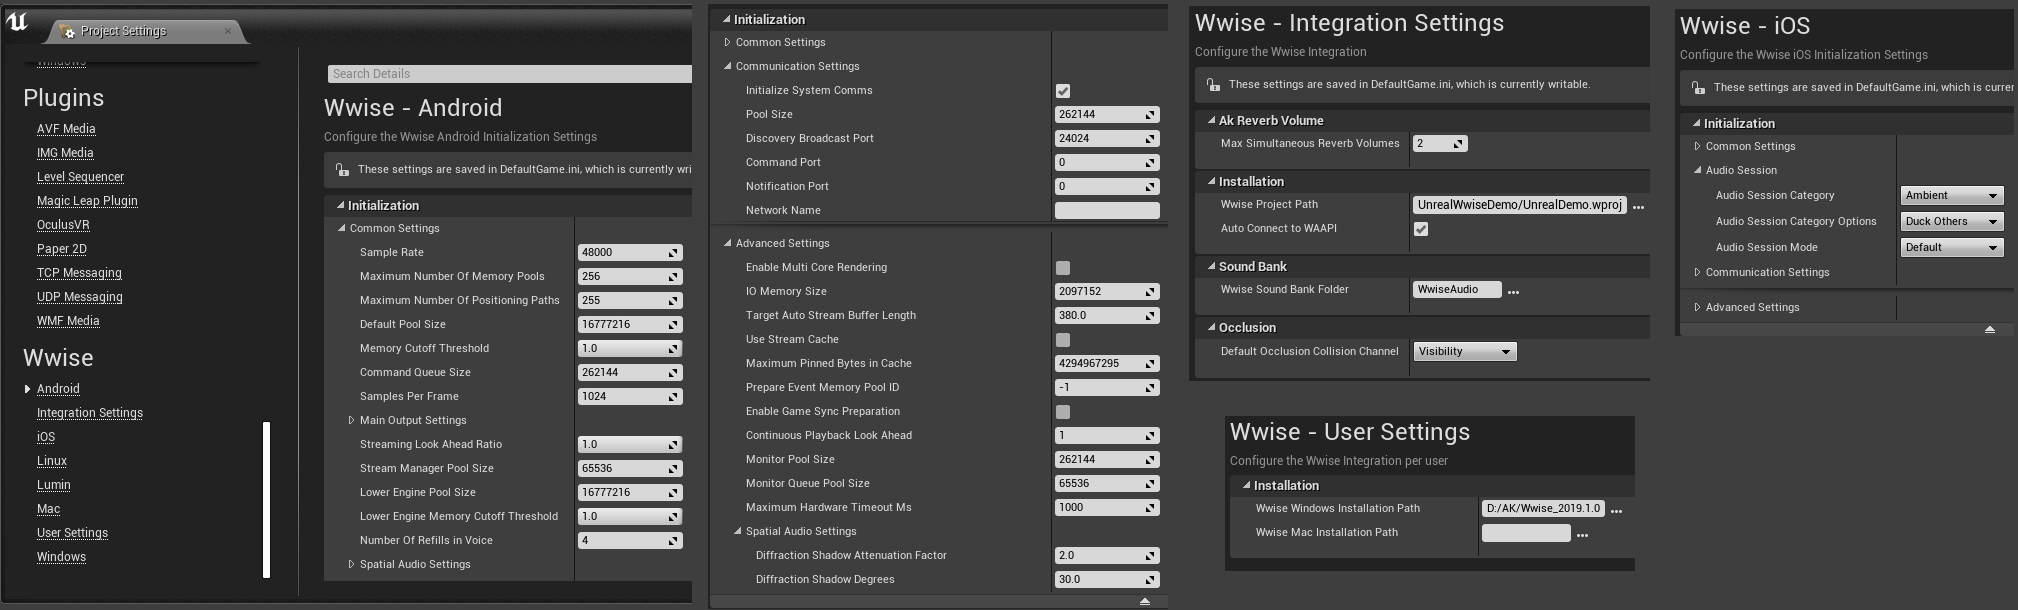Open Integration Settings in Wwise list
This screenshot has height=610, width=2018.
pyautogui.click(x=90, y=413)
